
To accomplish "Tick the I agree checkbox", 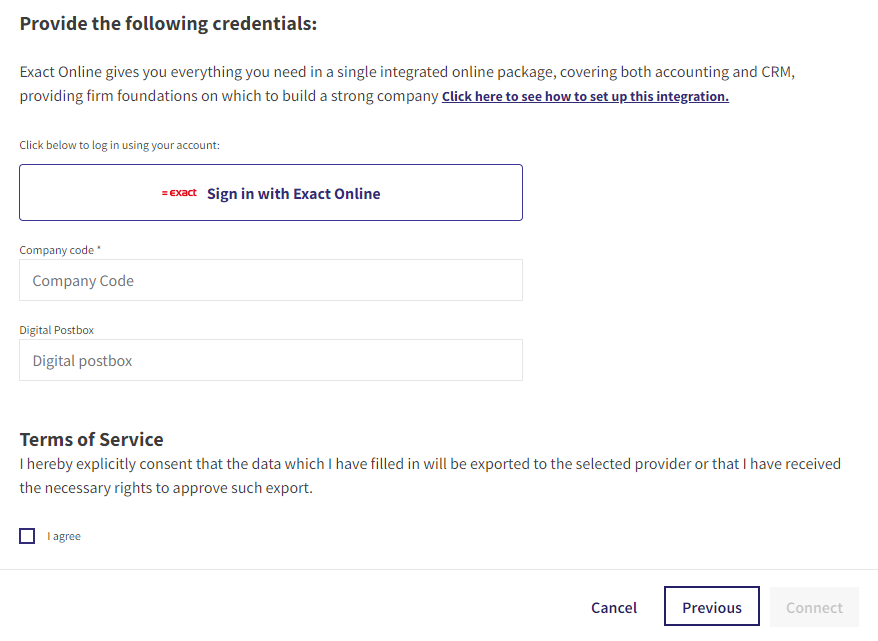I will point(27,536).
